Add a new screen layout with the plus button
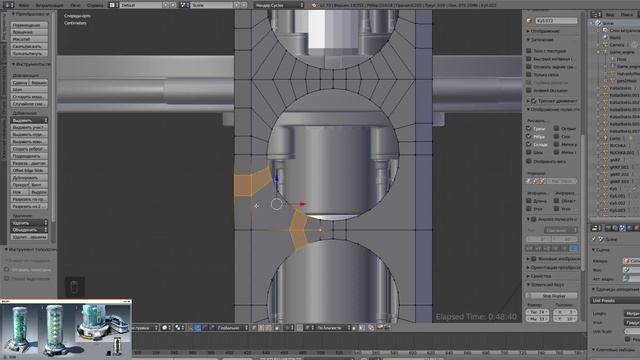The image size is (640, 360). point(166,5)
